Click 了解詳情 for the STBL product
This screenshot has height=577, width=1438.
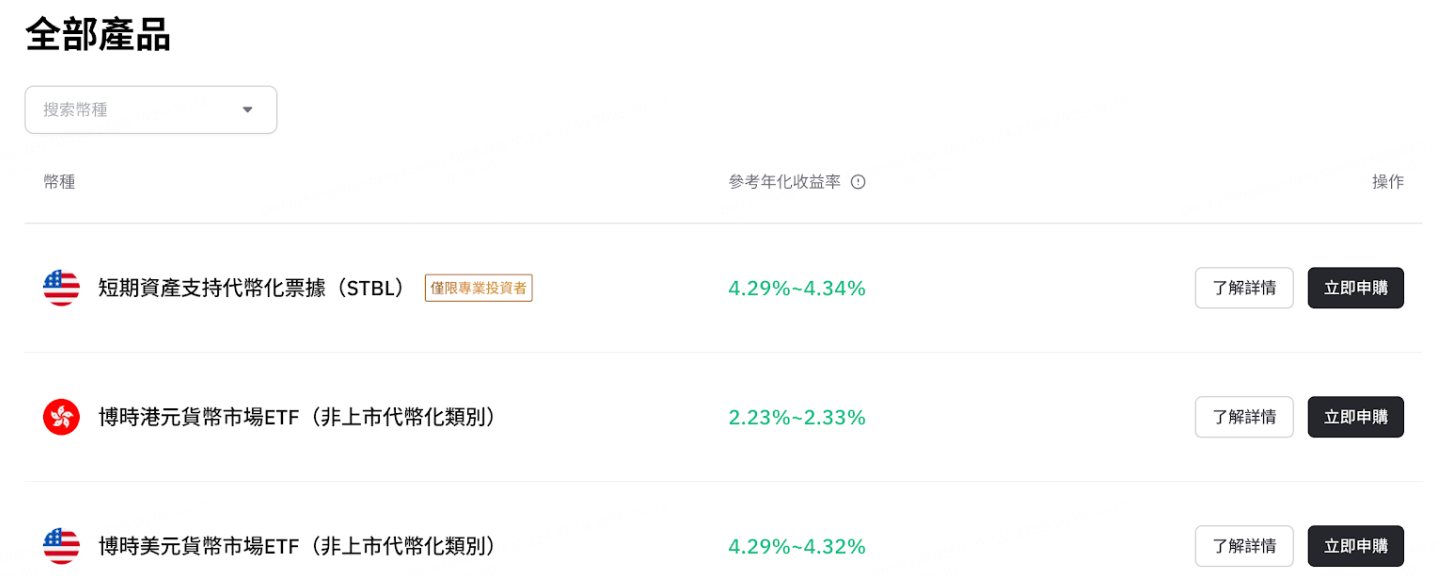point(1244,287)
